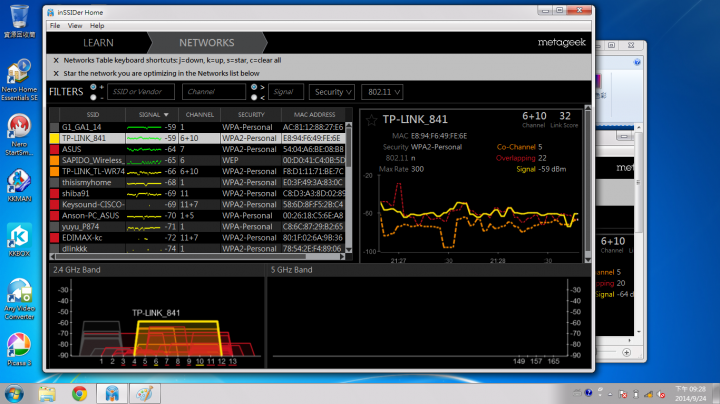Click the networks table horizontal scrollbar
720x404 pixels.
(197, 257)
